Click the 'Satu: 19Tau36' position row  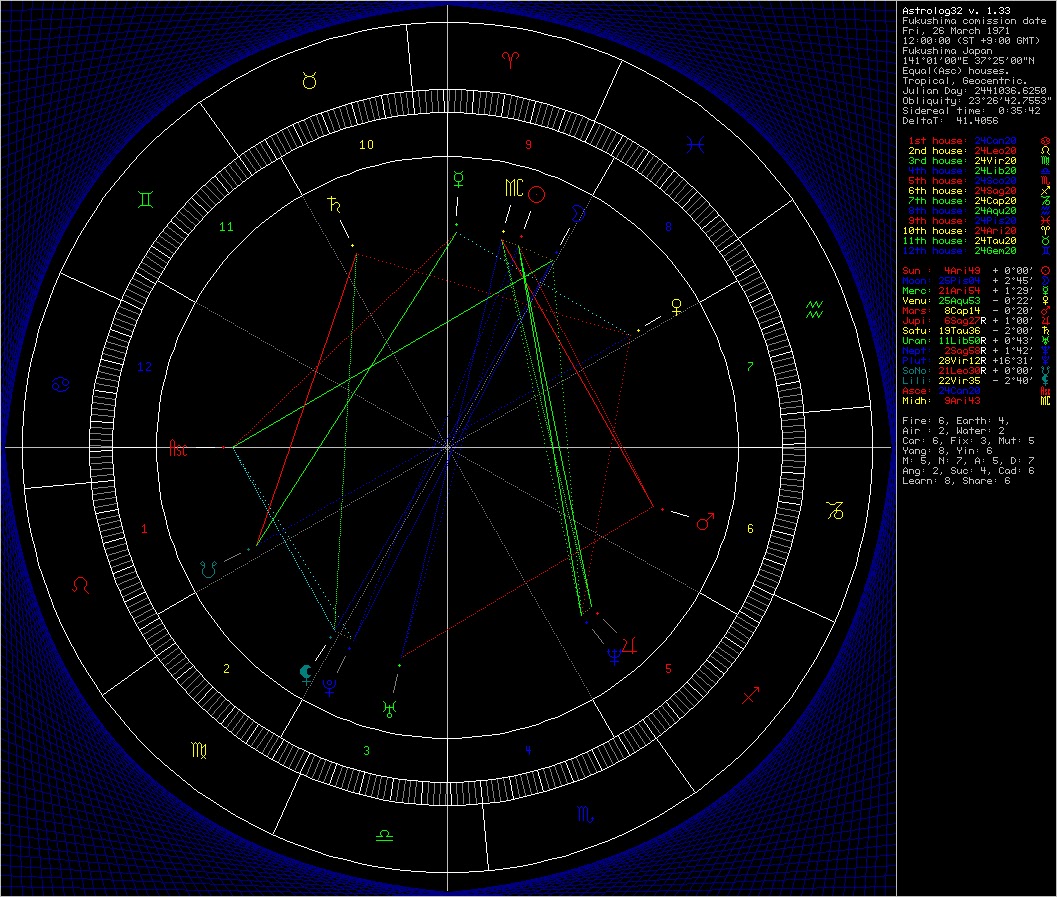[976, 330]
